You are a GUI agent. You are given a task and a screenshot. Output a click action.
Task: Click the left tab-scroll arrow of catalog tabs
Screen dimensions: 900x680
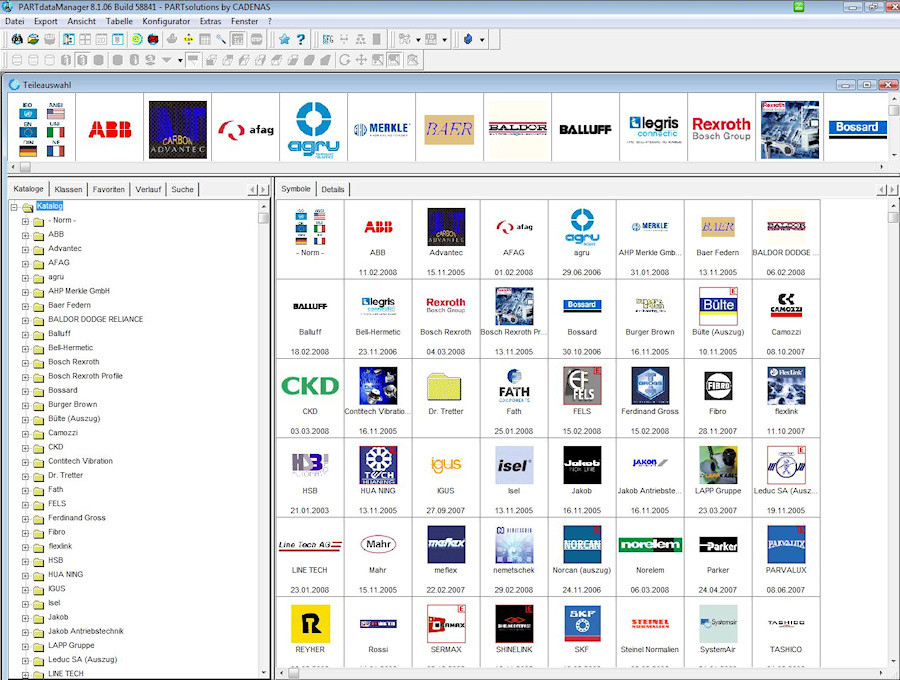[x=253, y=189]
